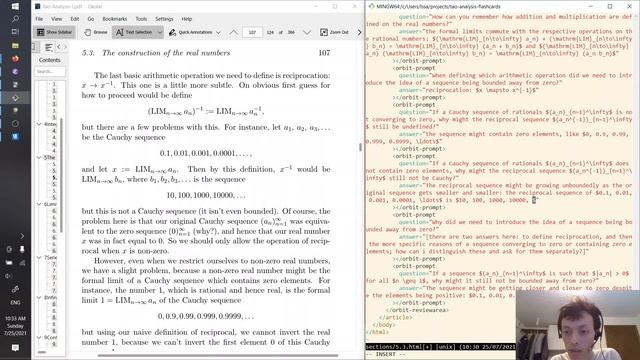Open the Windows Start menu
The image size is (640, 360).
(x=15, y=6)
